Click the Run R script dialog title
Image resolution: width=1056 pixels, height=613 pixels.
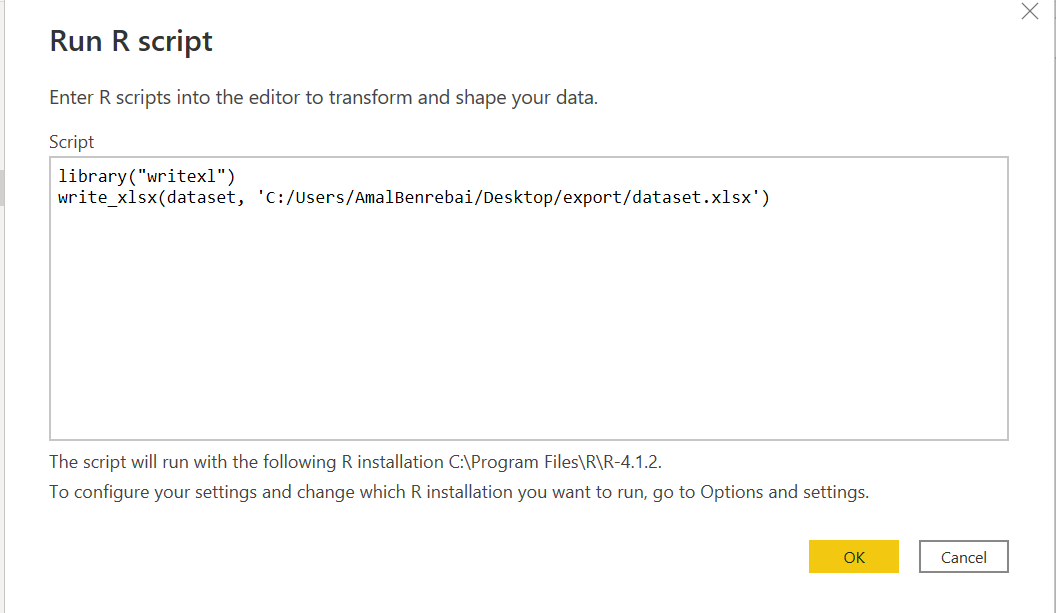(x=130, y=41)
